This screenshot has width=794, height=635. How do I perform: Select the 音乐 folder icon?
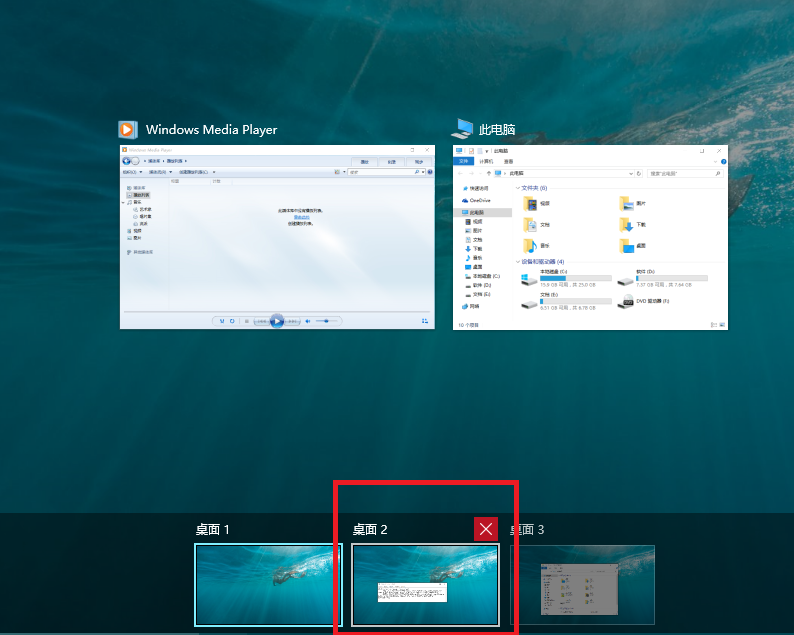(529, 245)
